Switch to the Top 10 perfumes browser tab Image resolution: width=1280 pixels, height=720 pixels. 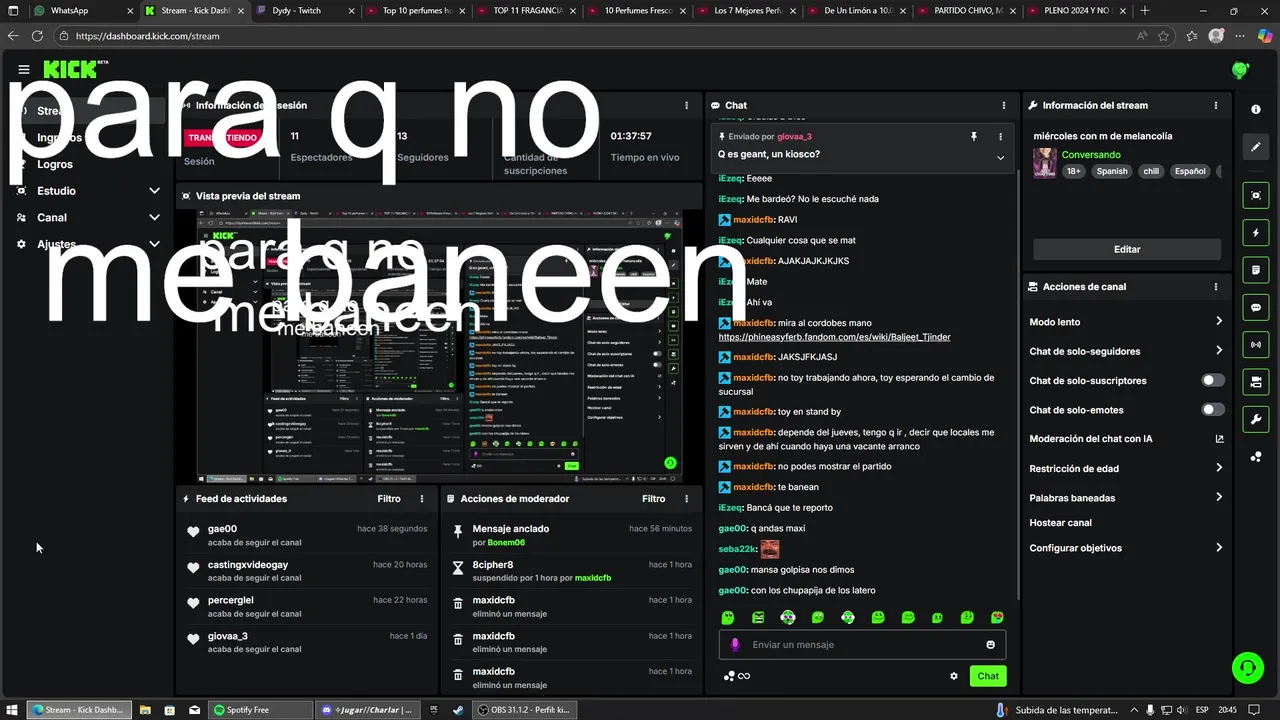413,10
